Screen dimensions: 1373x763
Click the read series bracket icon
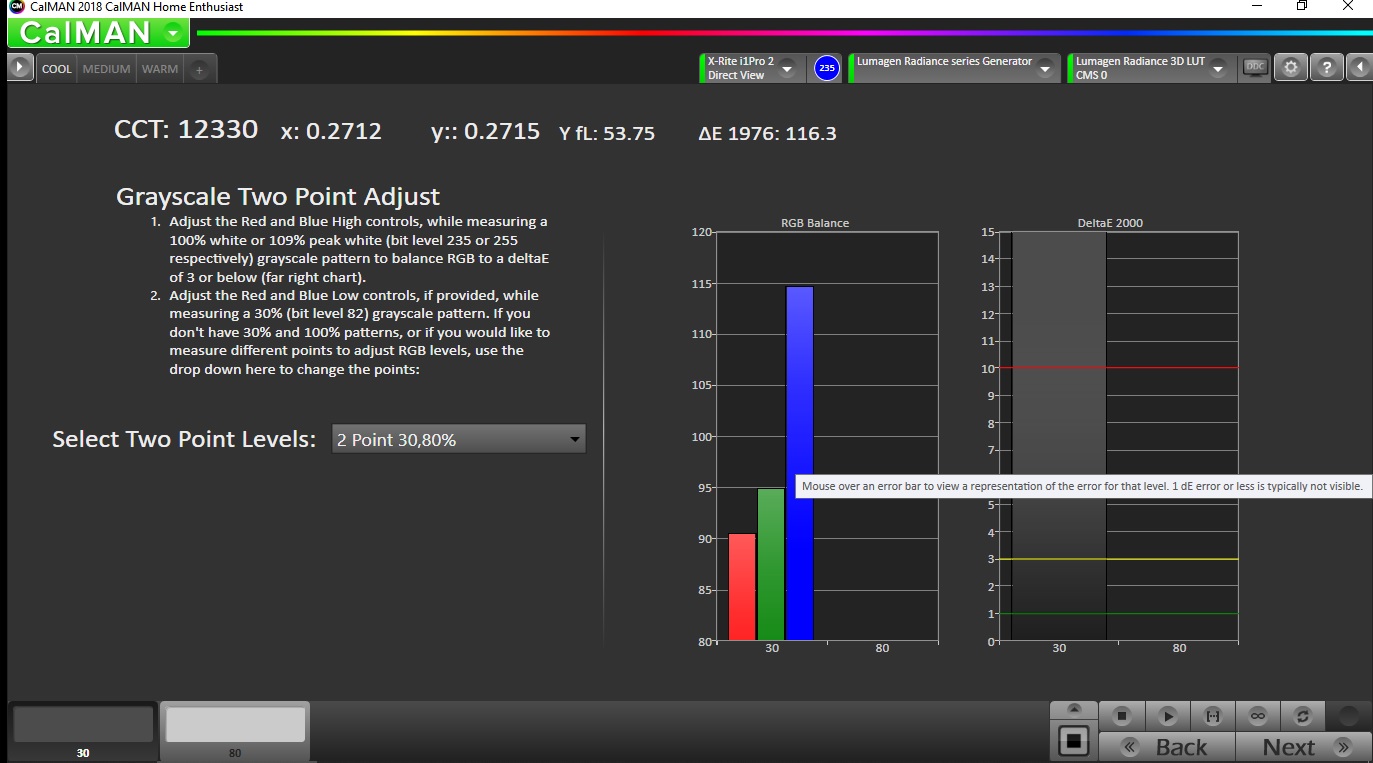(1213, 716)
